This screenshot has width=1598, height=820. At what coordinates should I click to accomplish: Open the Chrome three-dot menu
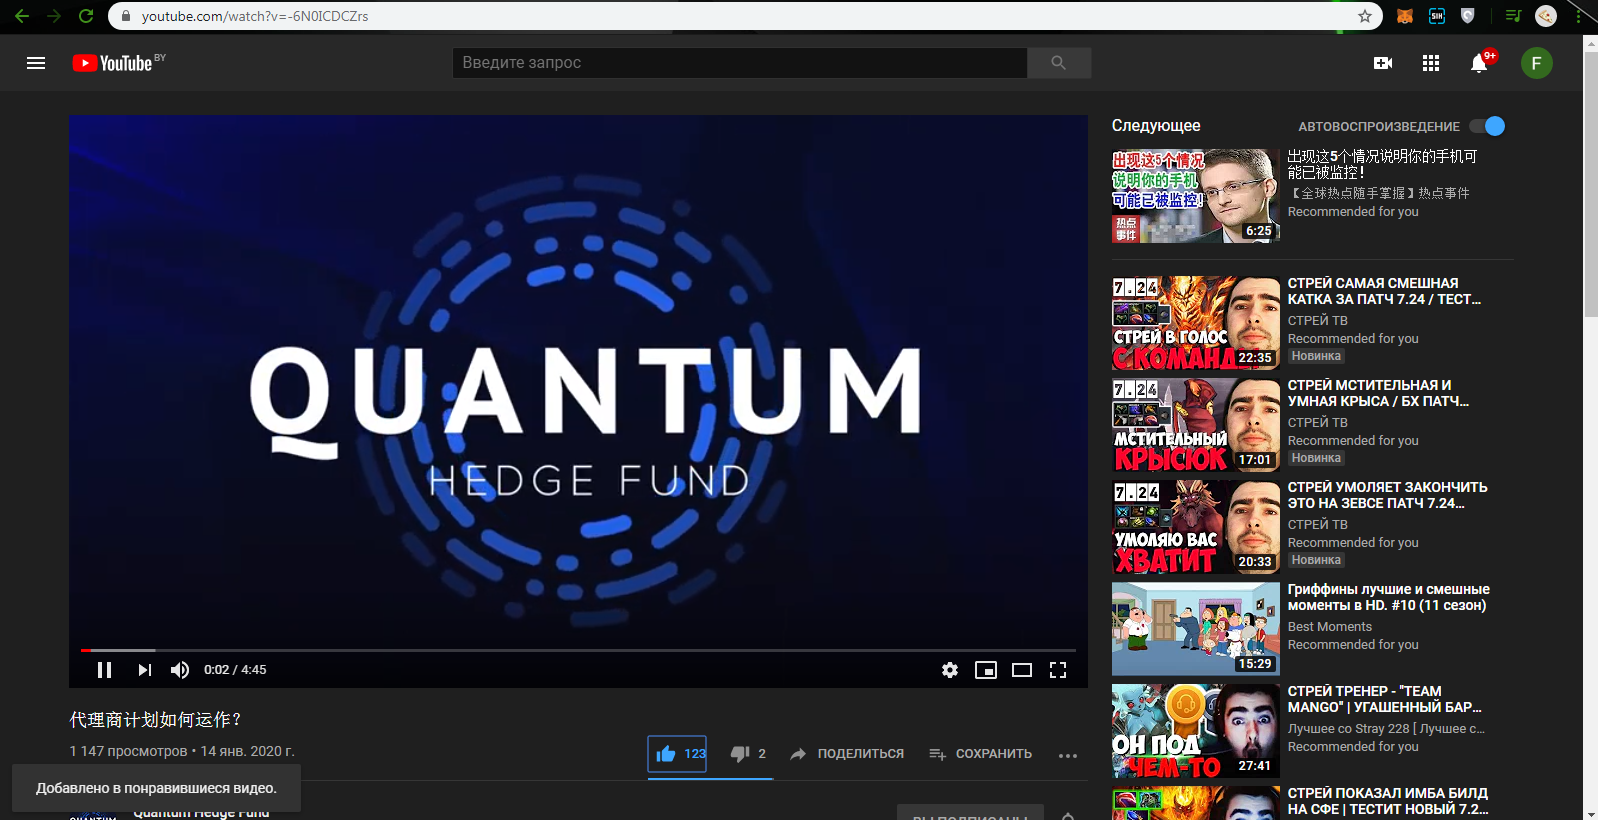coord(1579,16)
